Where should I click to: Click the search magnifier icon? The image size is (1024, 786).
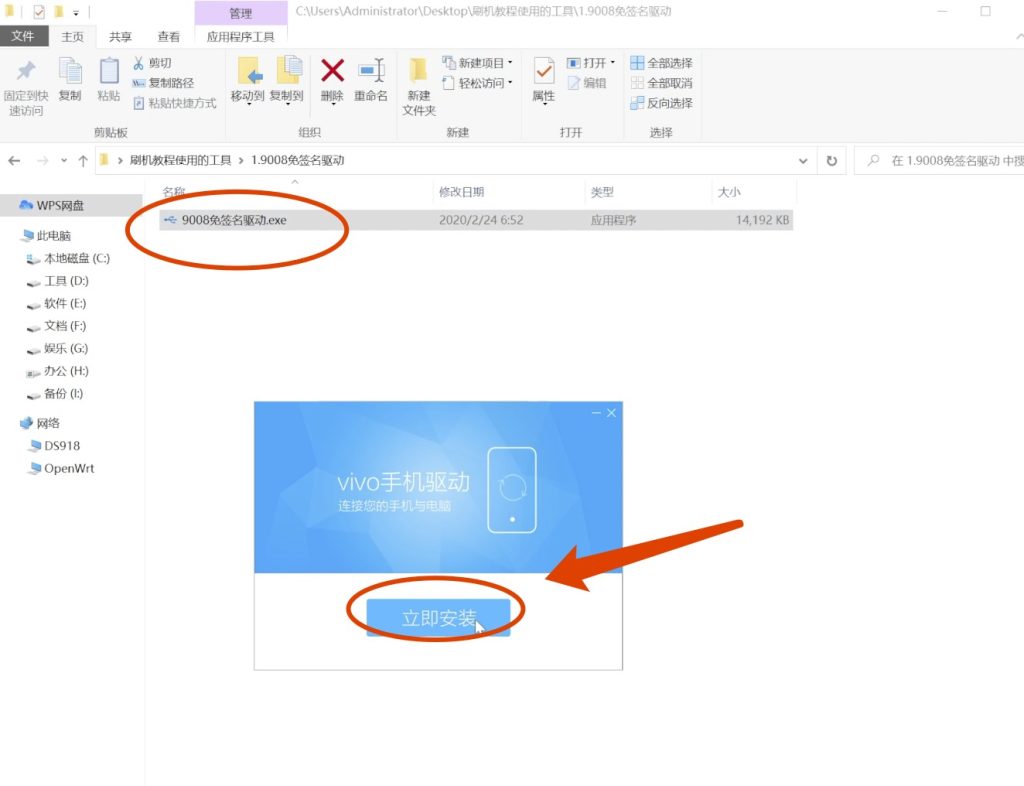tap(873, 161)
